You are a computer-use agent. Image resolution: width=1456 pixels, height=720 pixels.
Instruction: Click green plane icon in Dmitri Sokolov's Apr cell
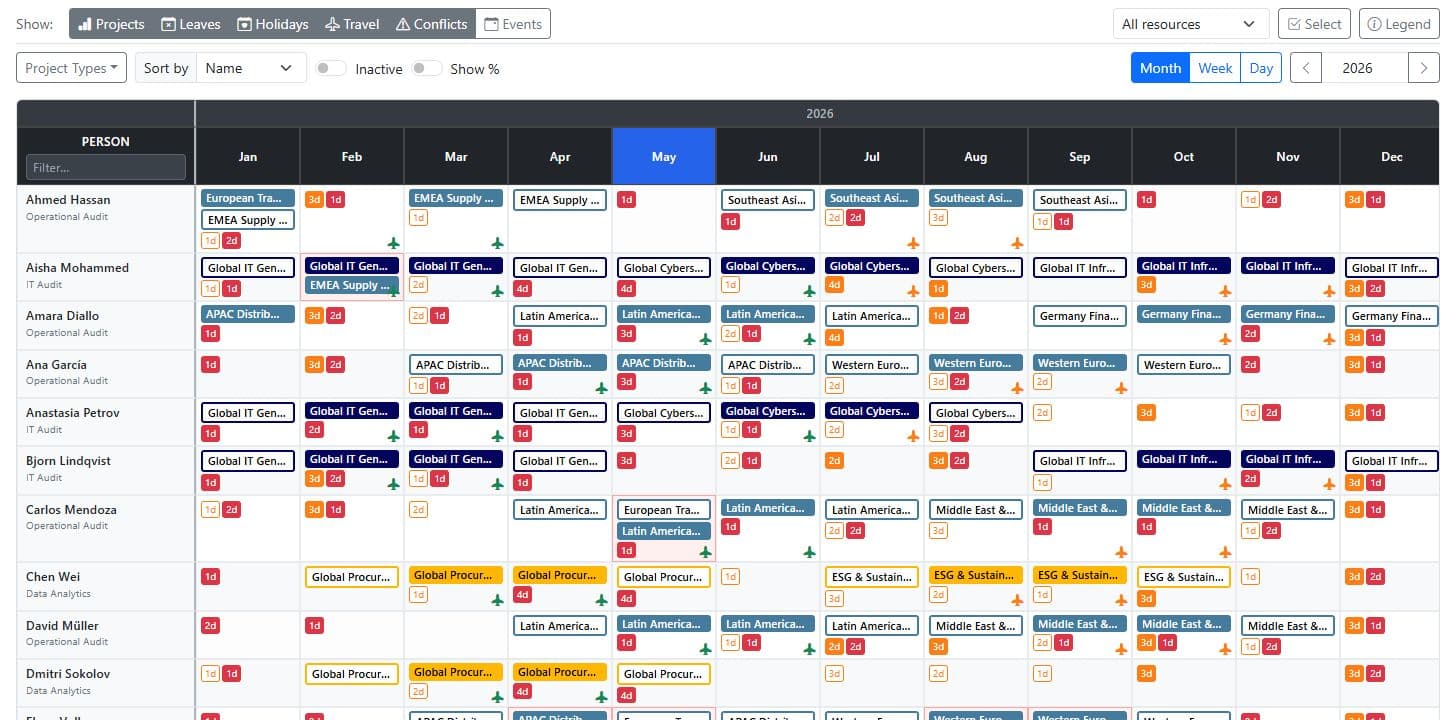click(x=601, y=696)
